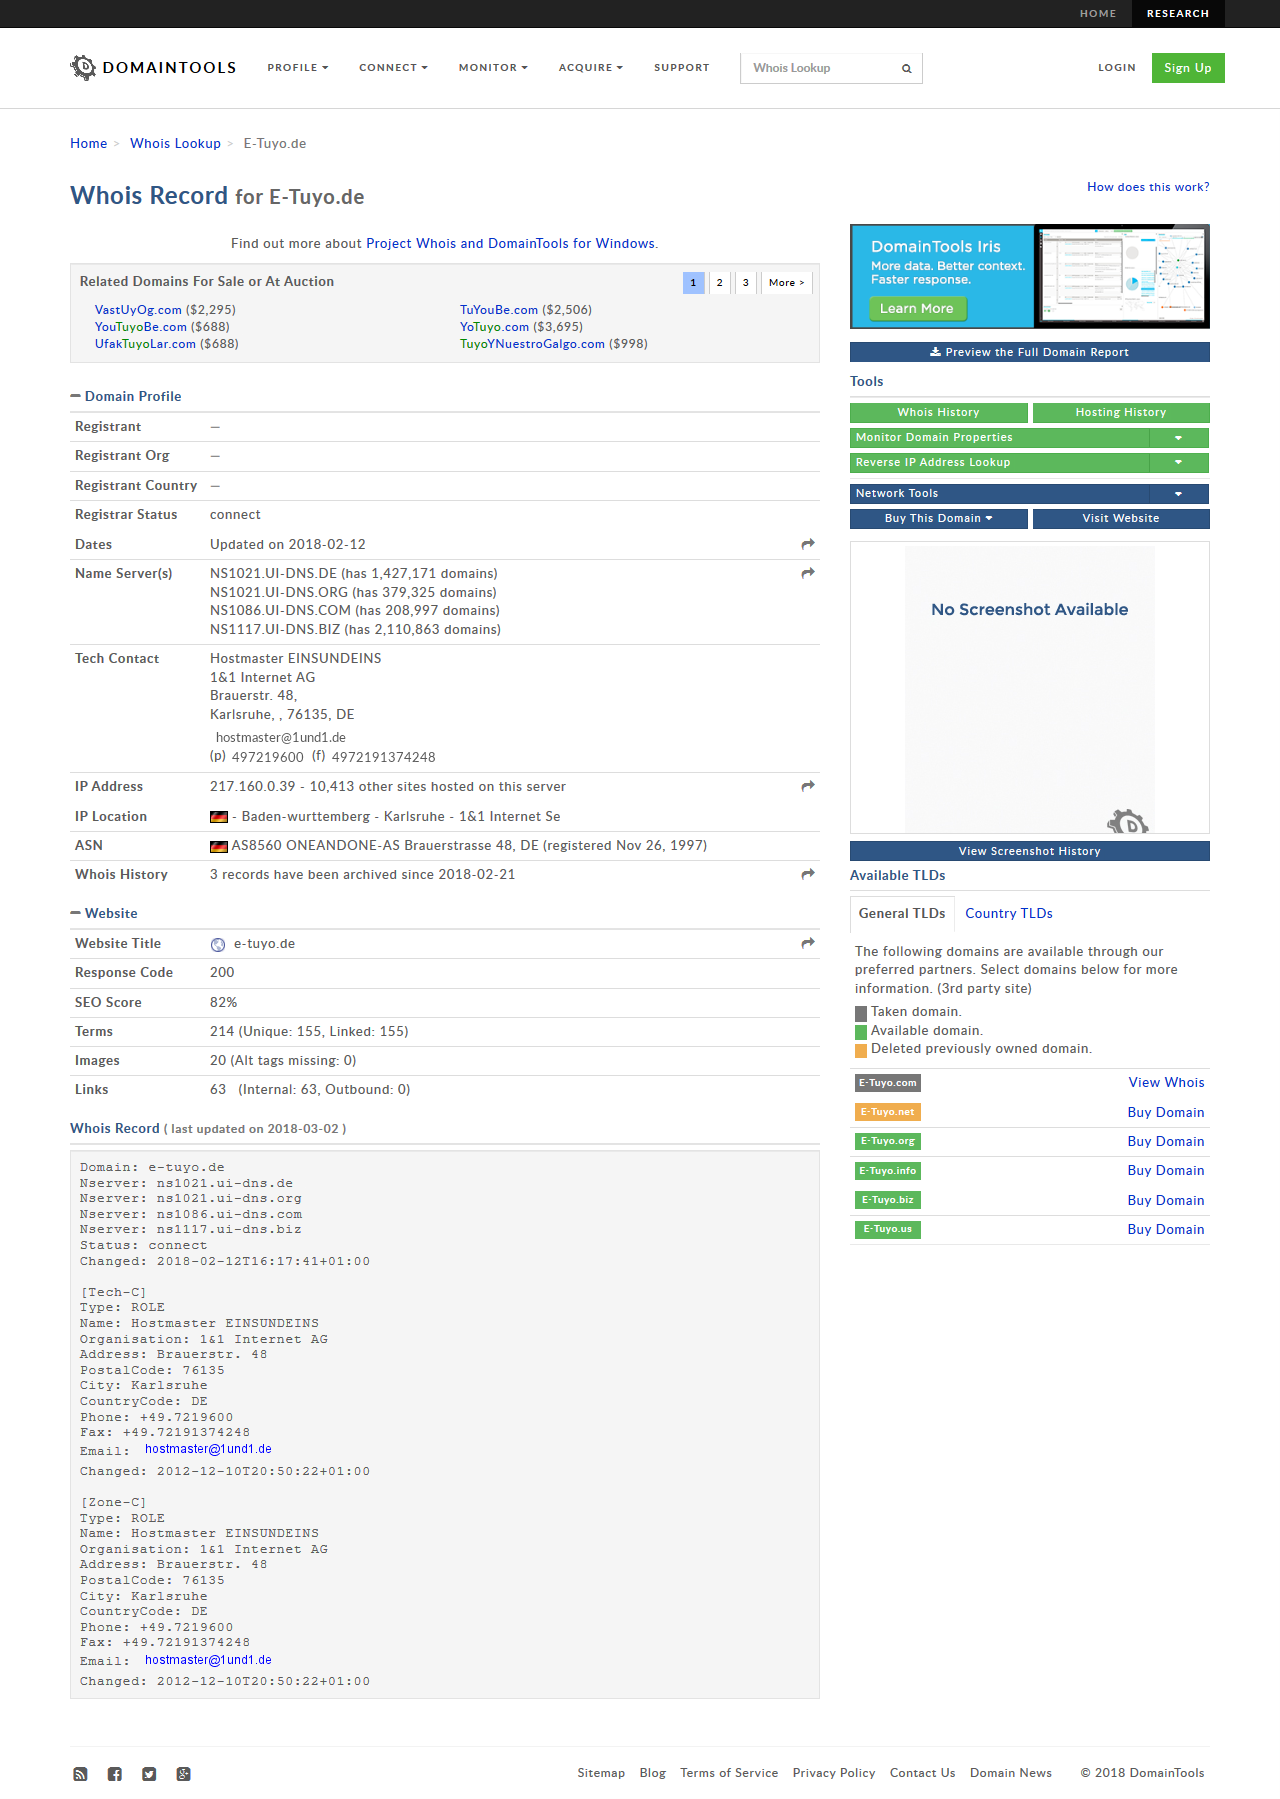Open Project Whois and DomainTools for Windows link

[x=510, y=244]
